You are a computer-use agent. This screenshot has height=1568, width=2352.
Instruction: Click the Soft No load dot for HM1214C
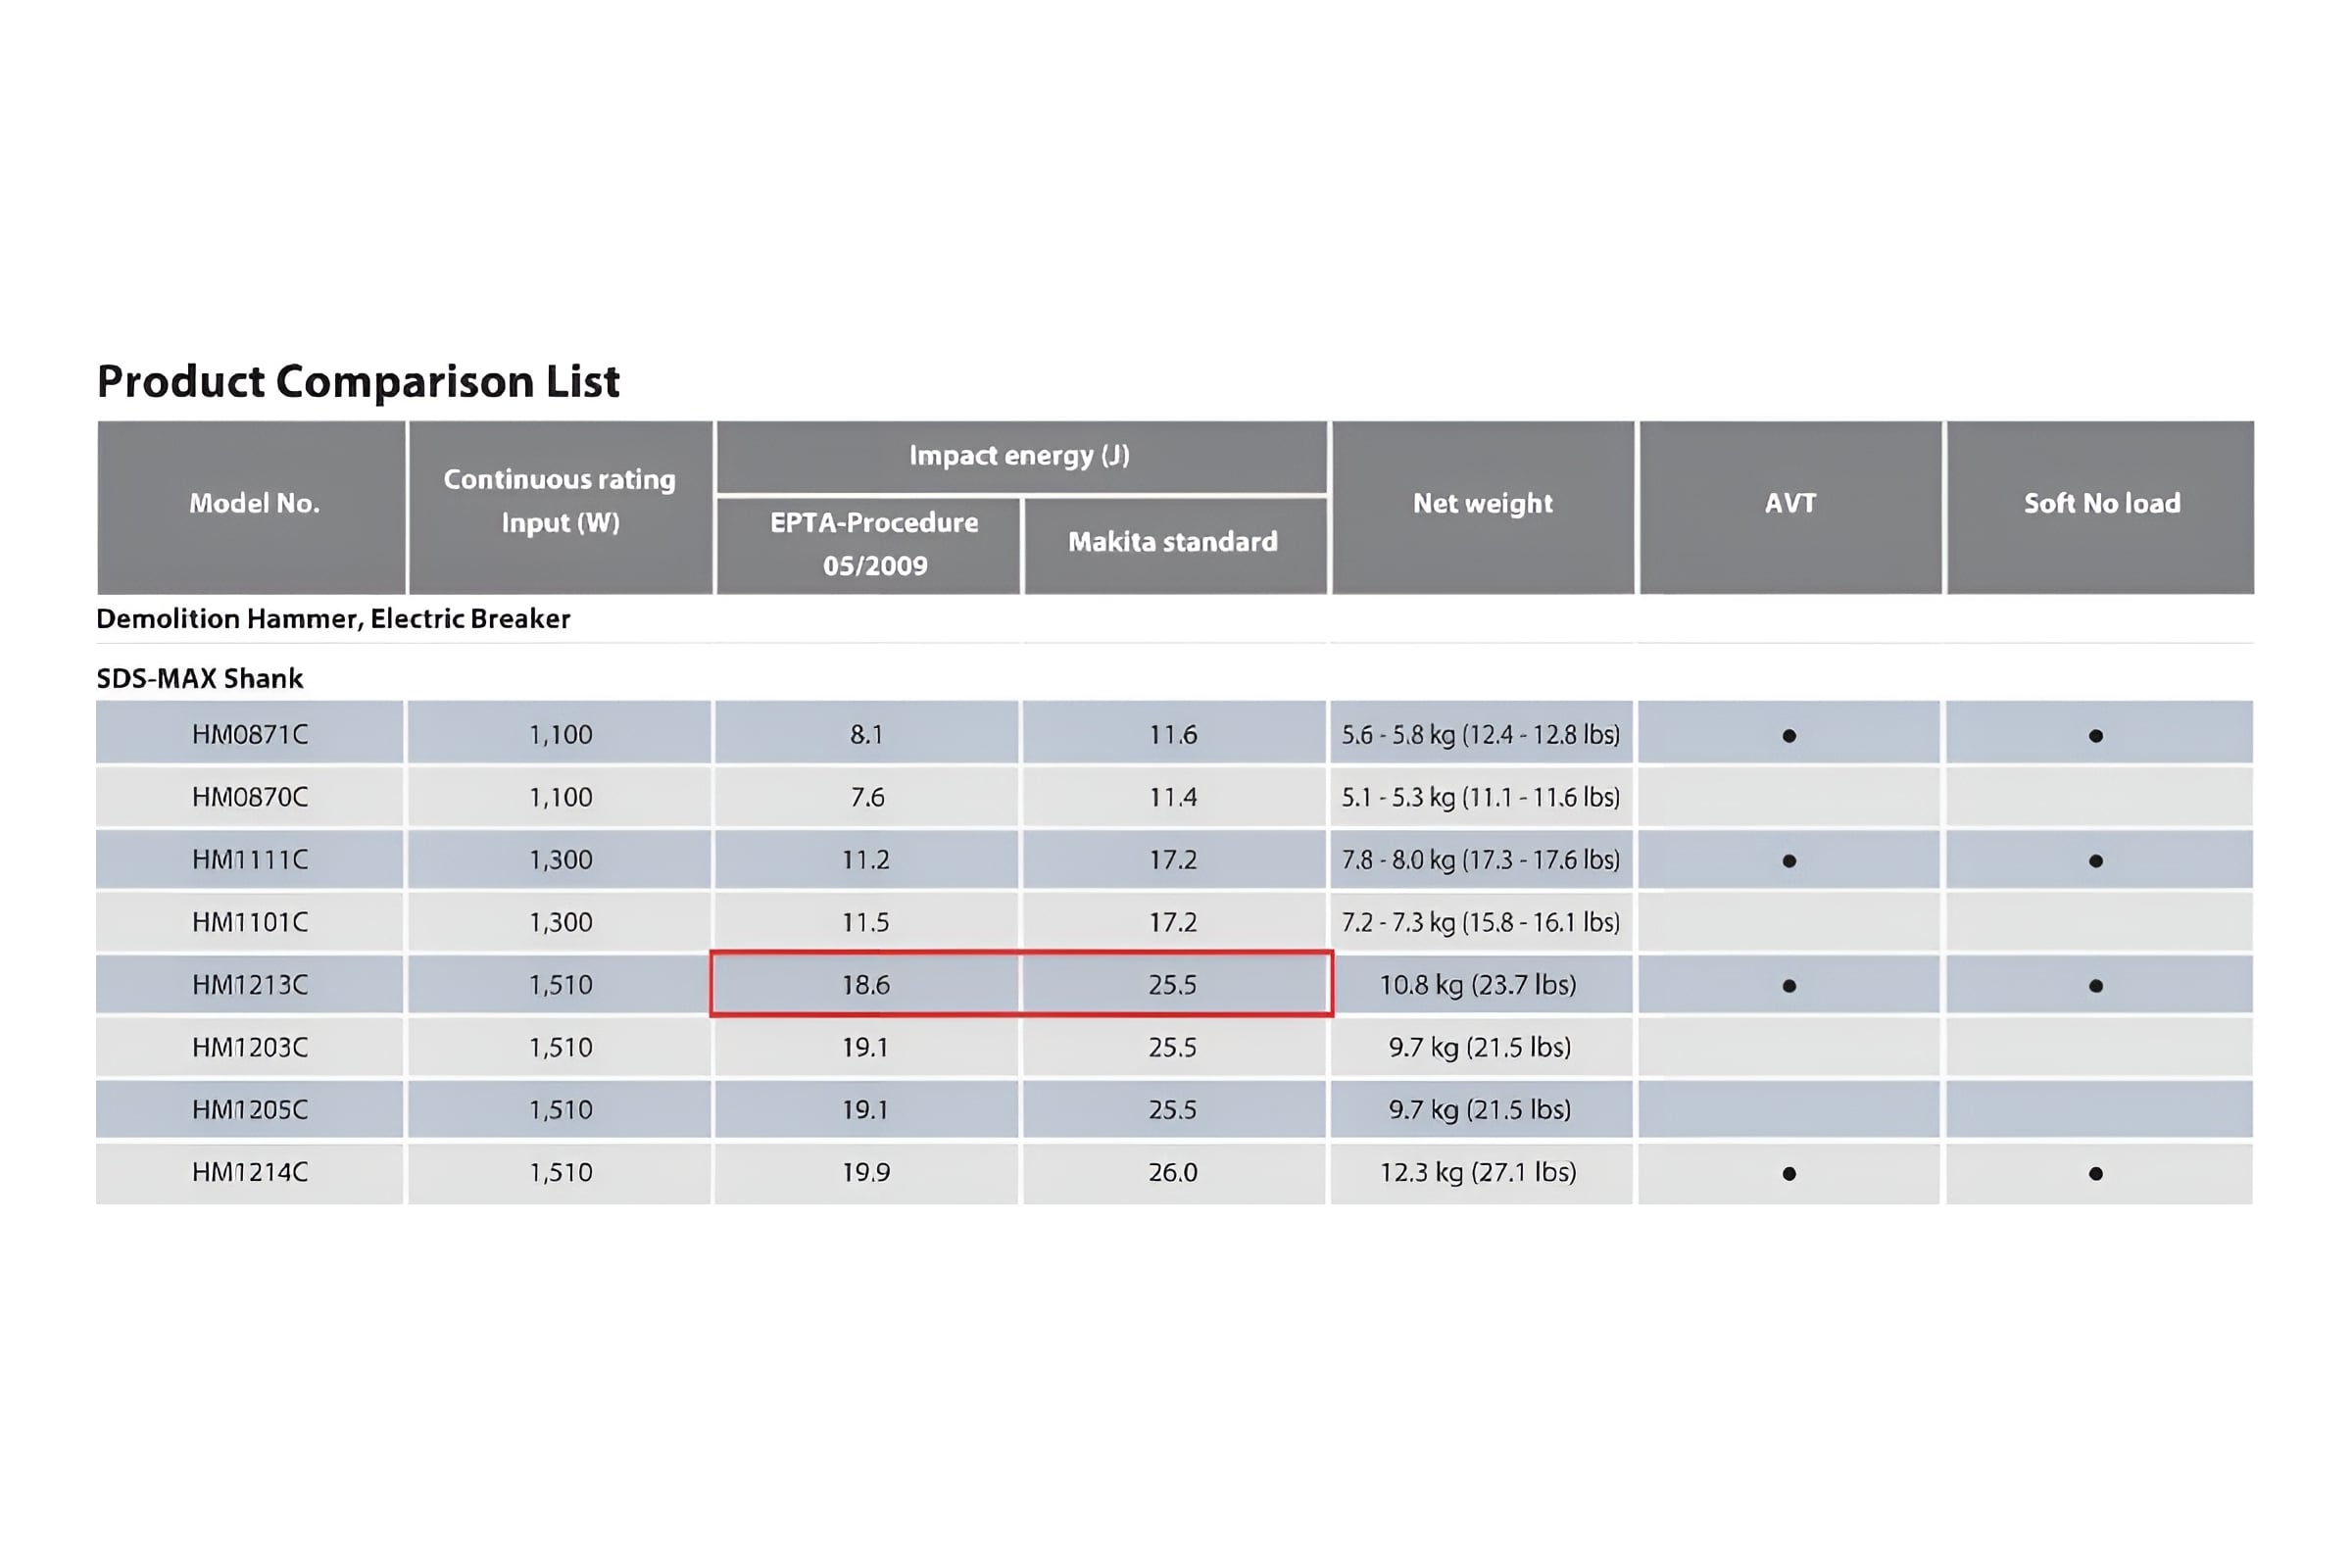pyautogui.click(x=2096, y=1174)
